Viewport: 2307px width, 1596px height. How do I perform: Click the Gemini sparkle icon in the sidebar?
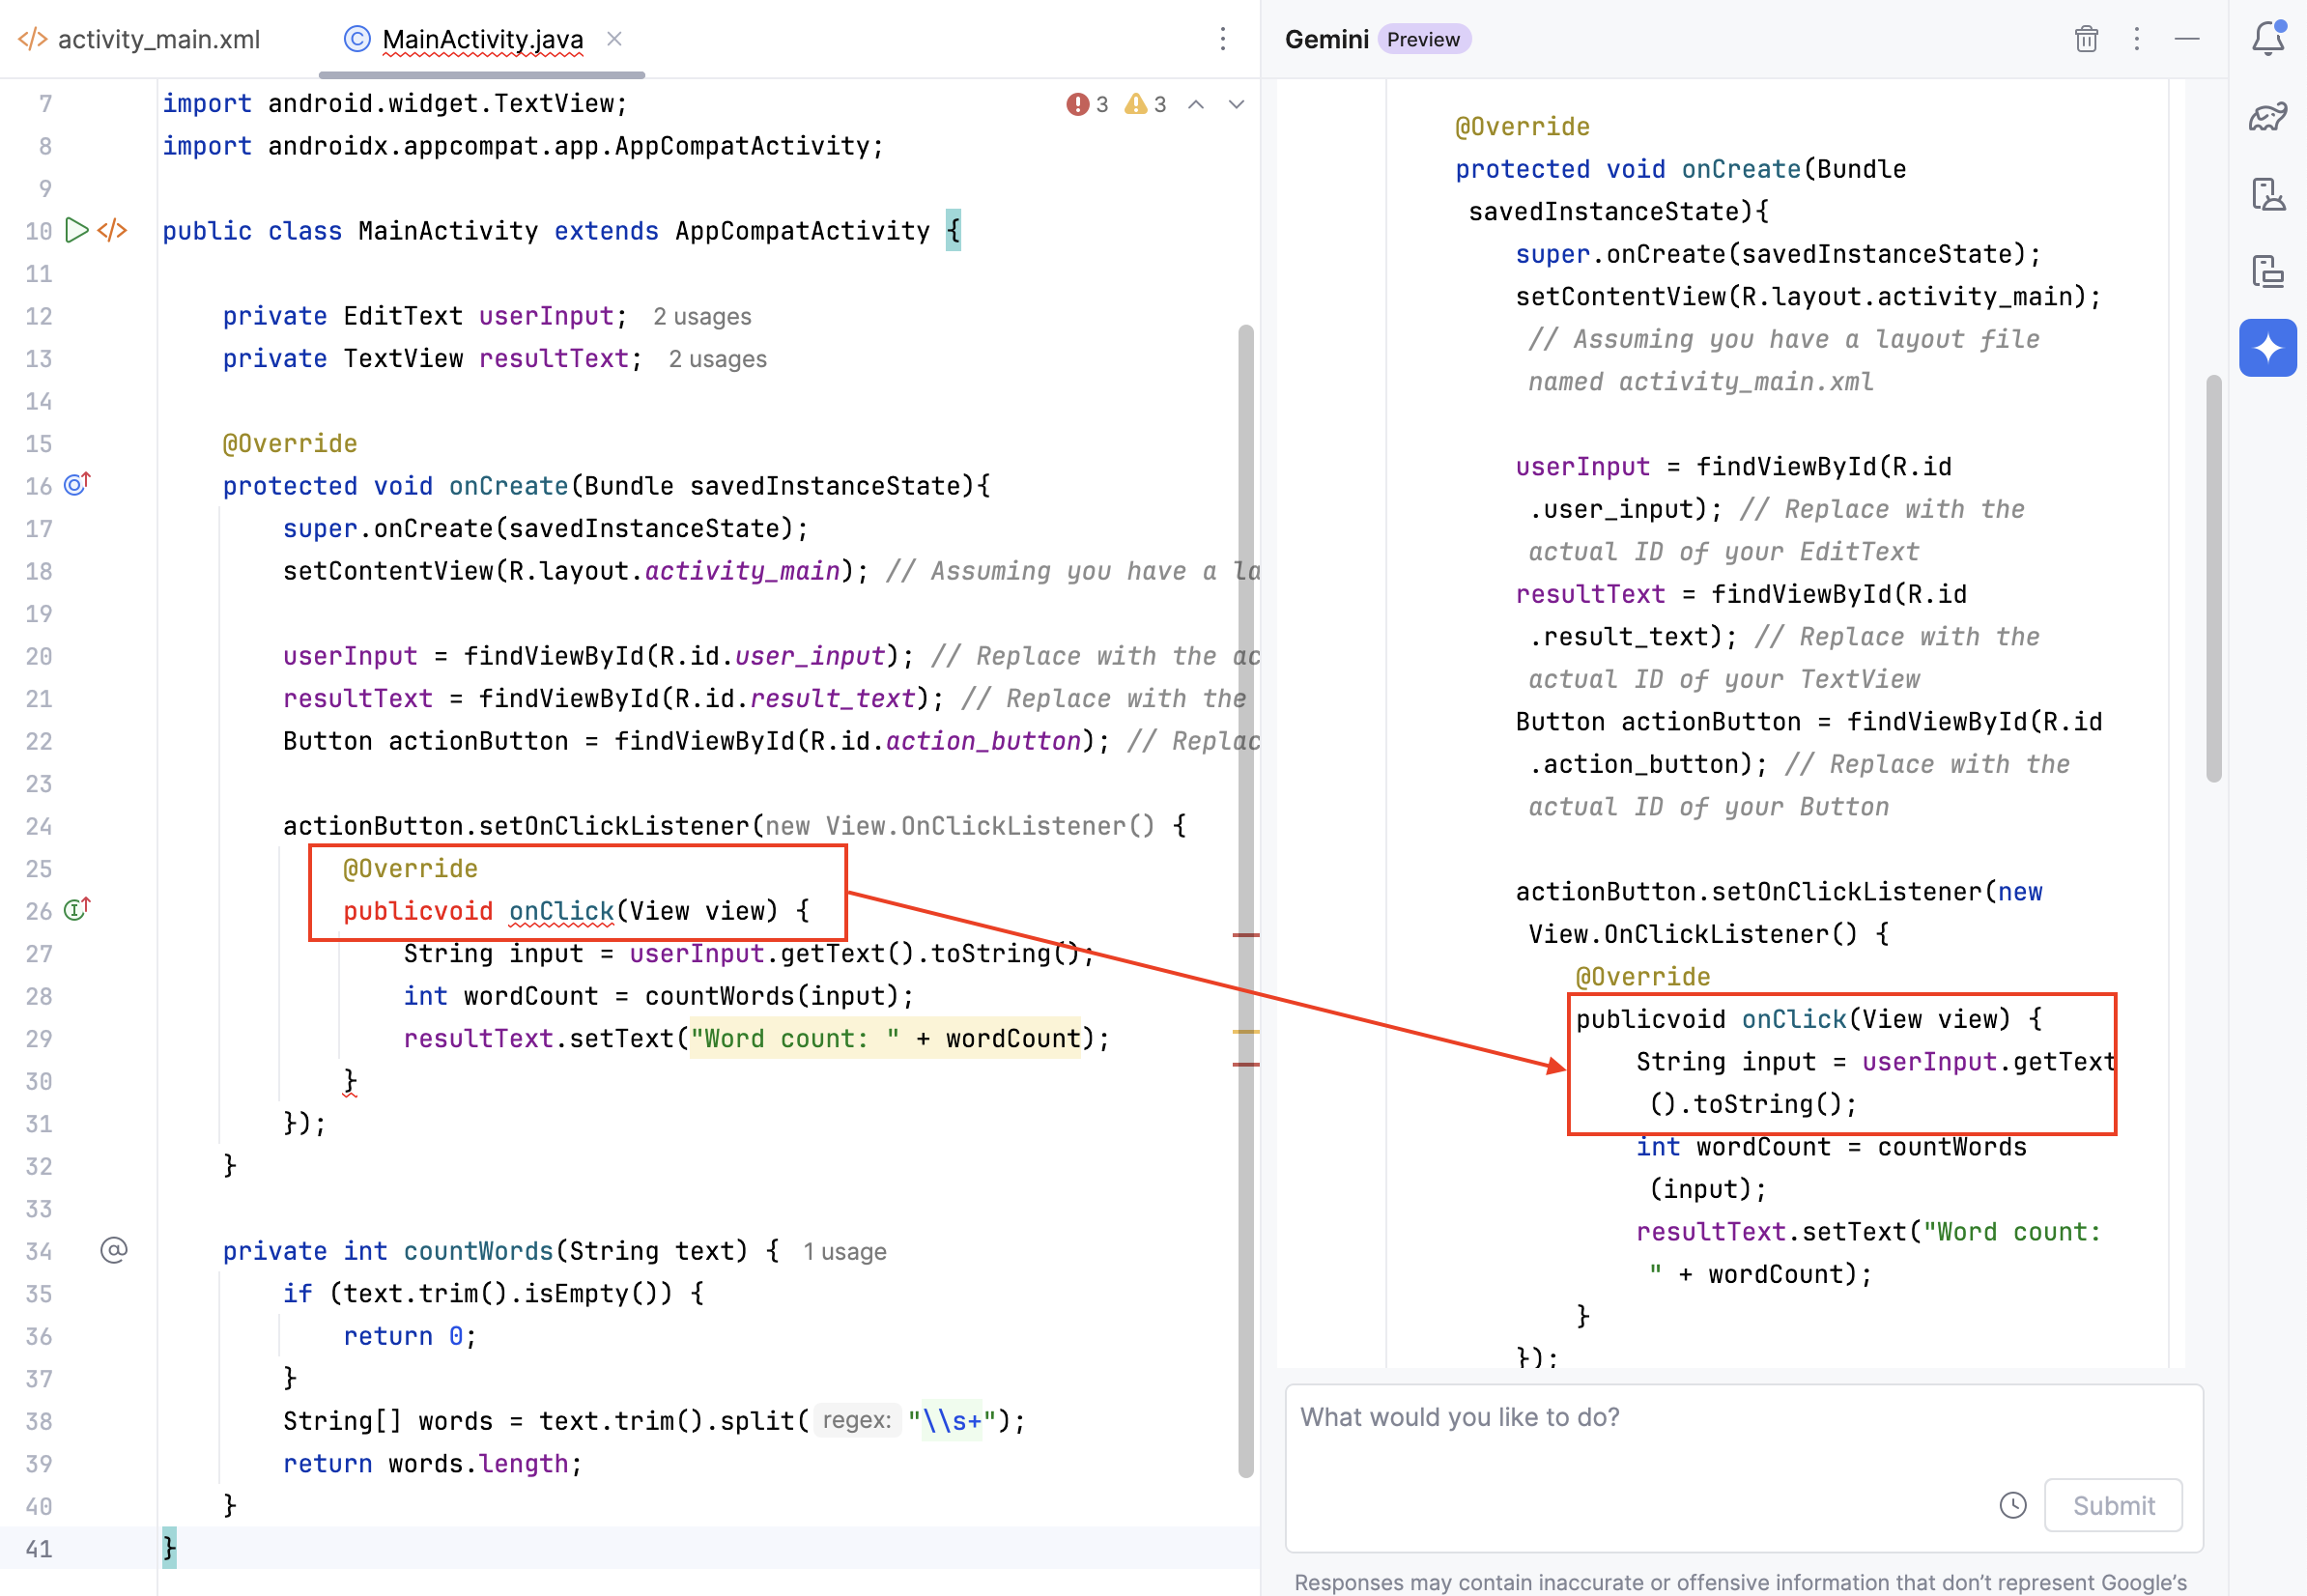(x=2267, y=348)
